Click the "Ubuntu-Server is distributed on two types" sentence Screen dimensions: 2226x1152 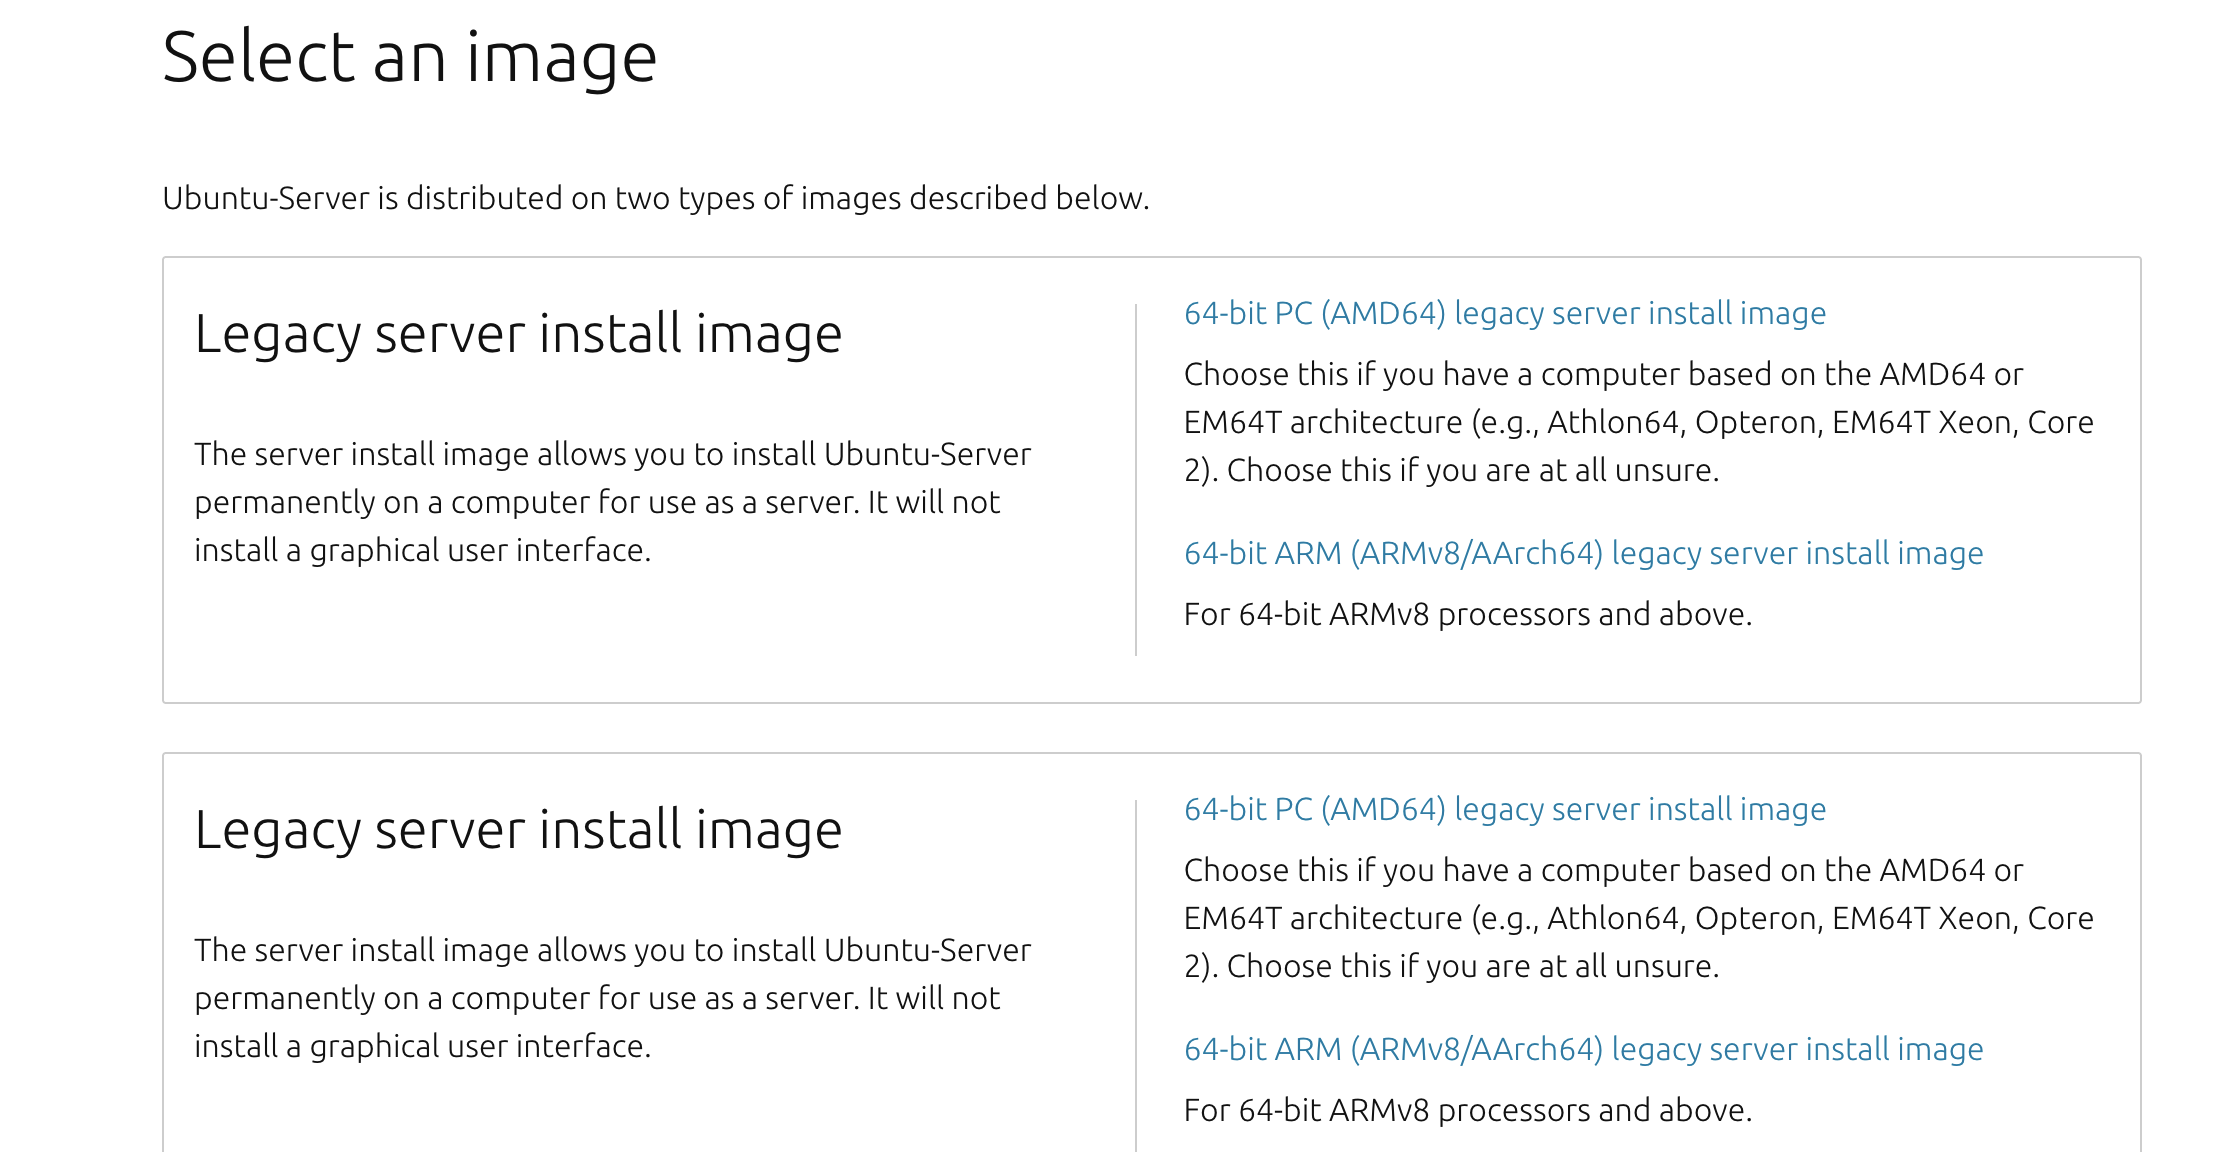(656, 198)
